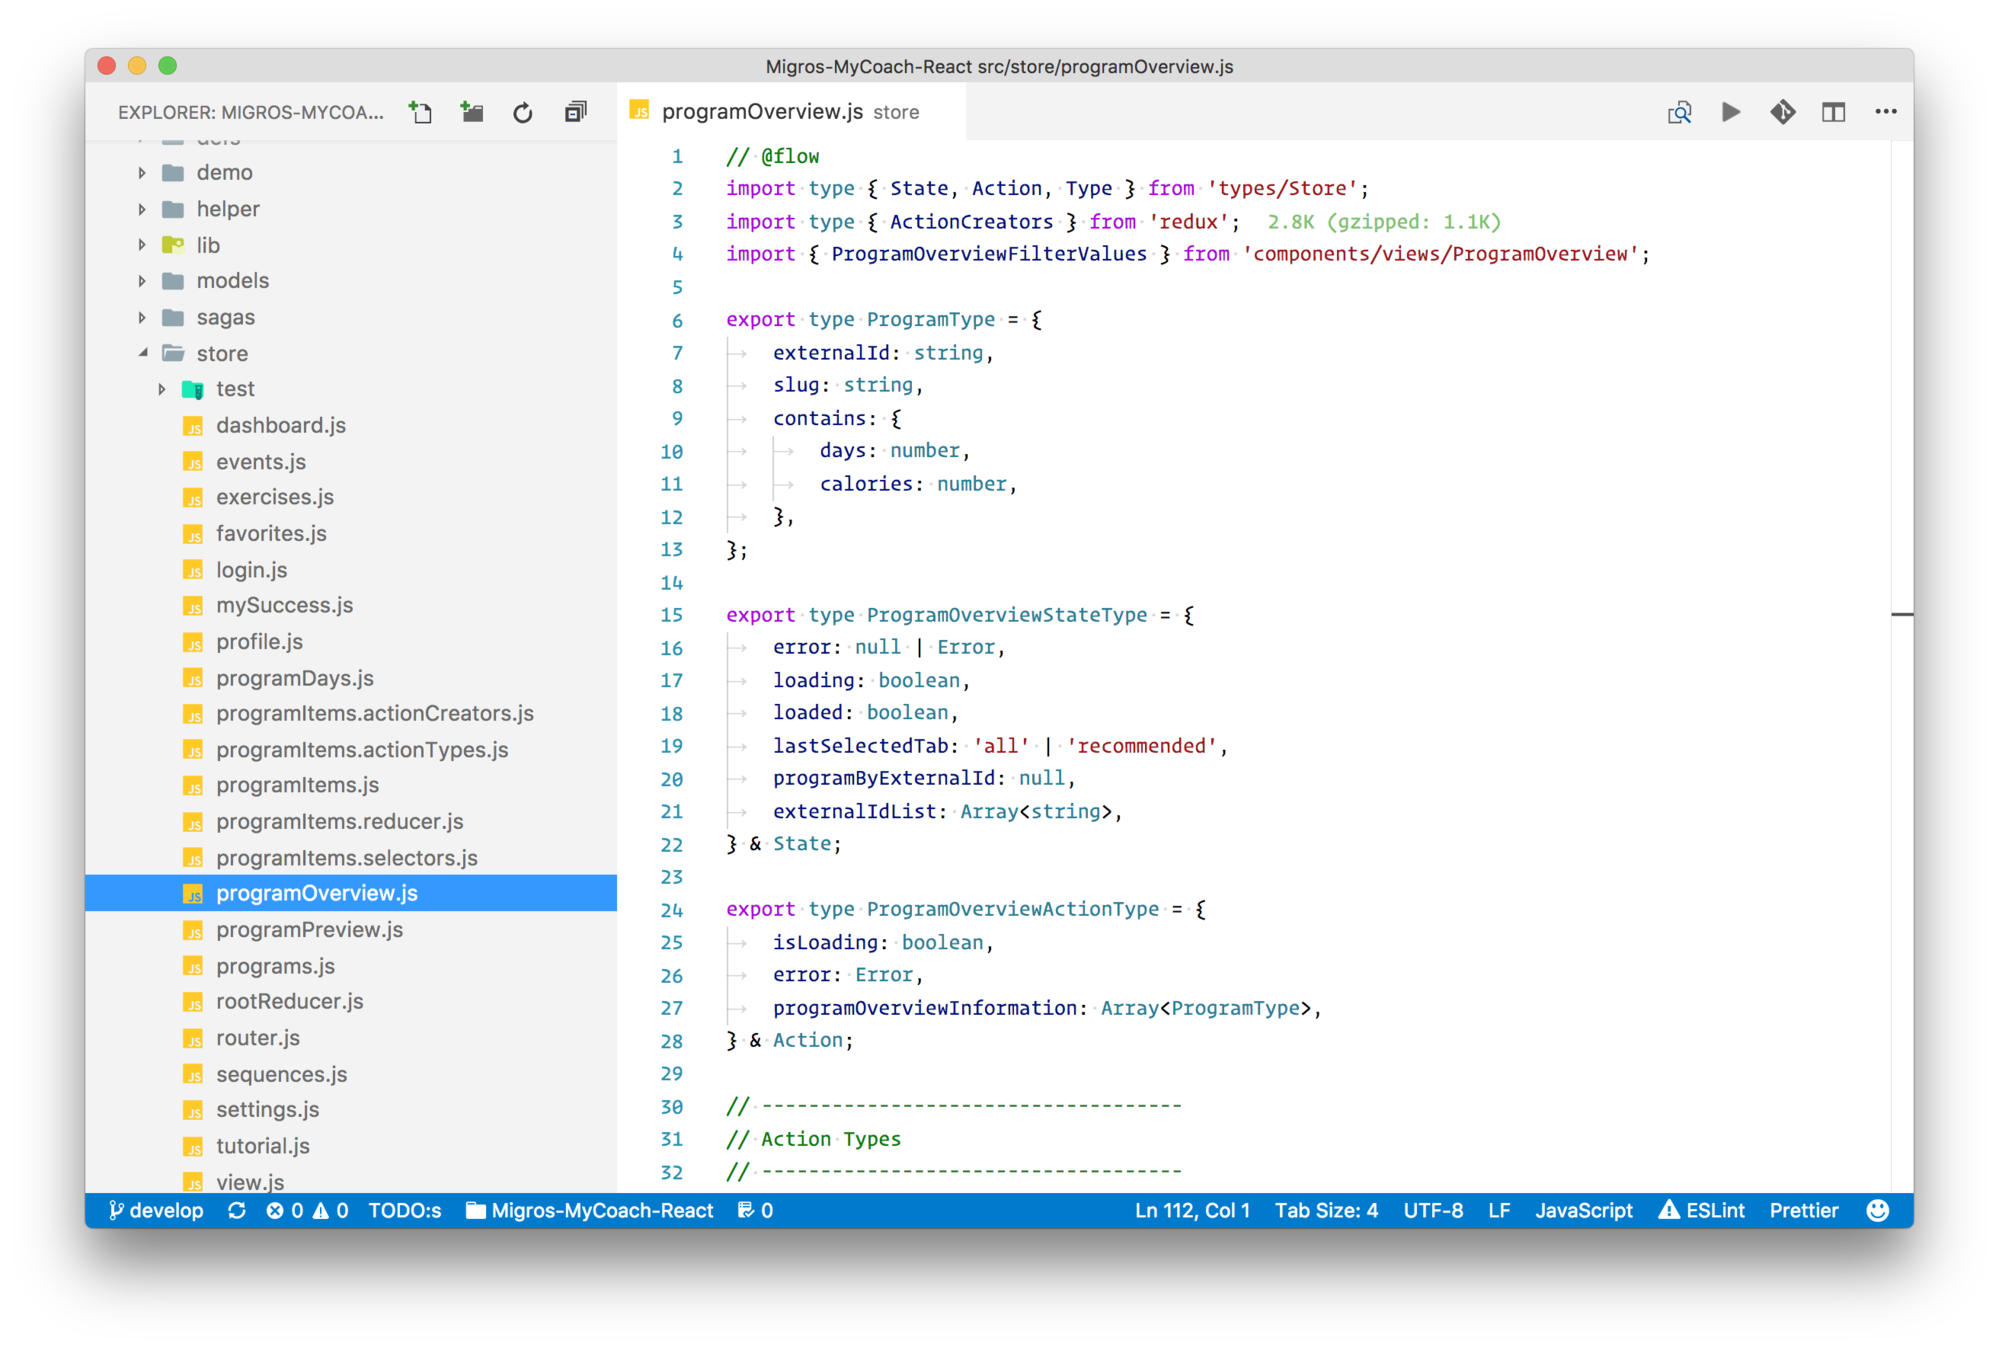Open changes with the git diamond icon
The image size is (1999, 1350).
(1782, 112)
